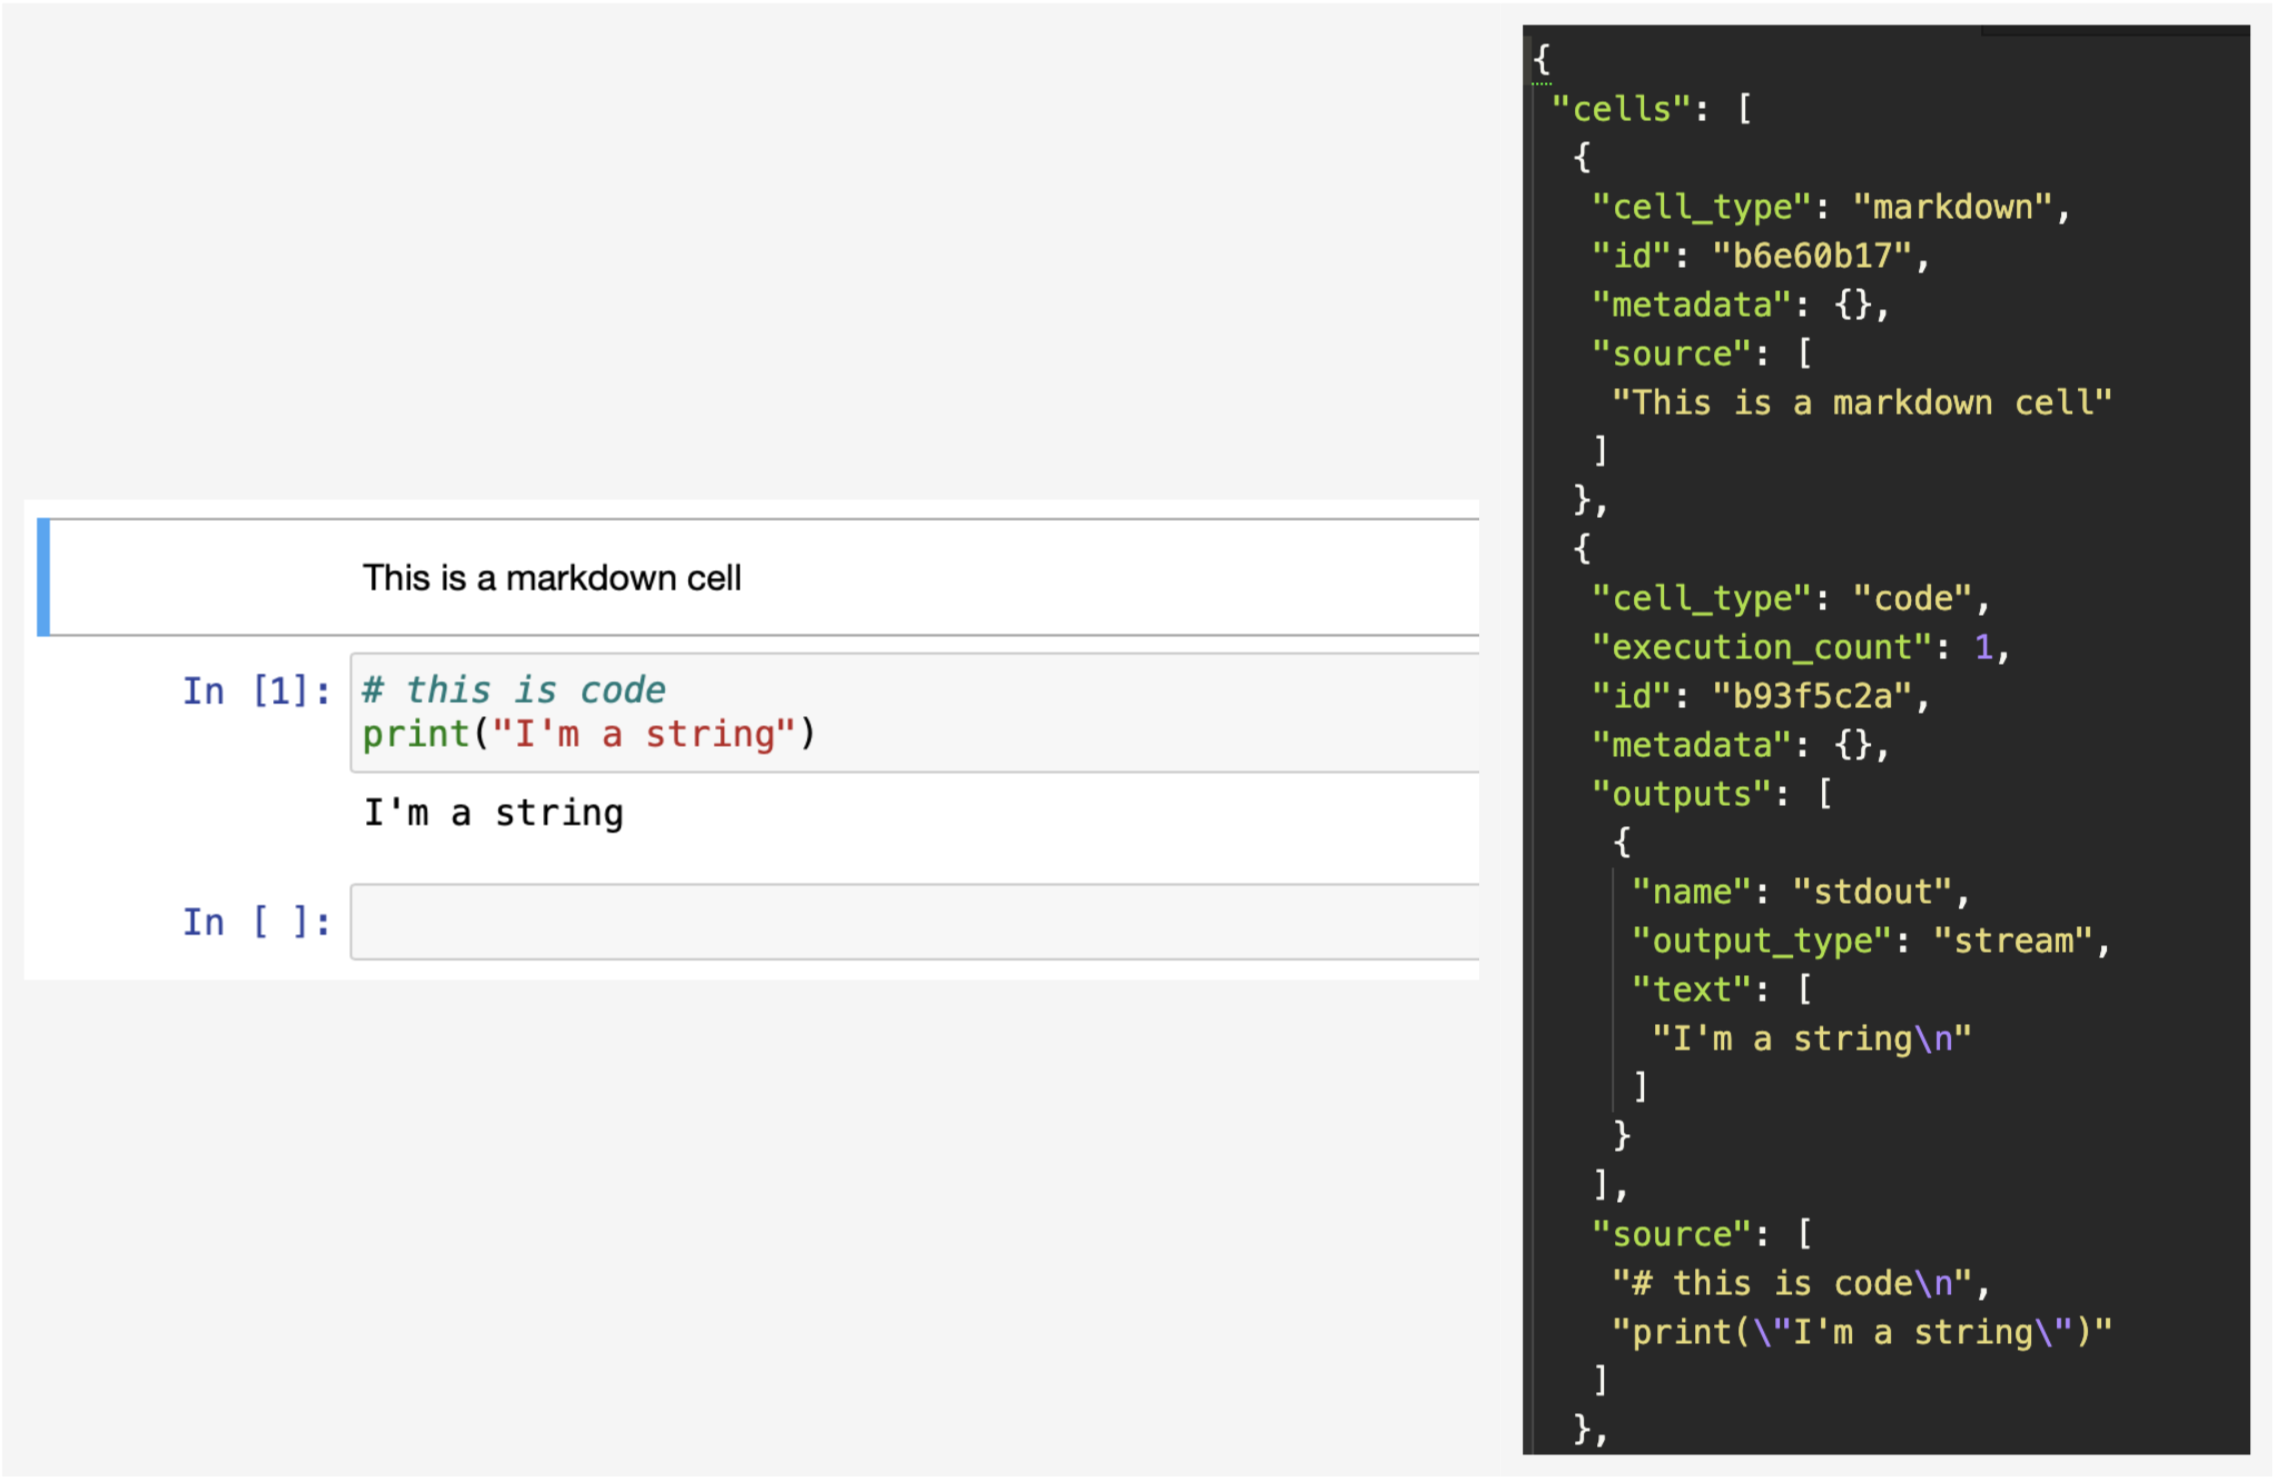This screenshot has width=2276, height=1480.
Task: Click the "I'm a string" cell output text
Action: (x=494, y=813)
